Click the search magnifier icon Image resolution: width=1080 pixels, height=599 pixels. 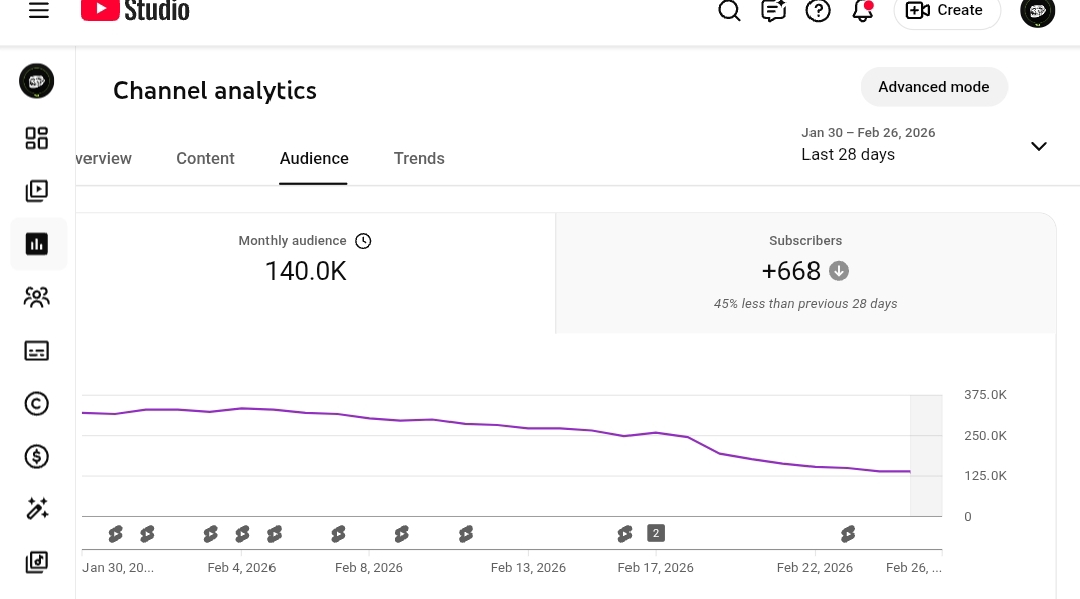(730, 11)
